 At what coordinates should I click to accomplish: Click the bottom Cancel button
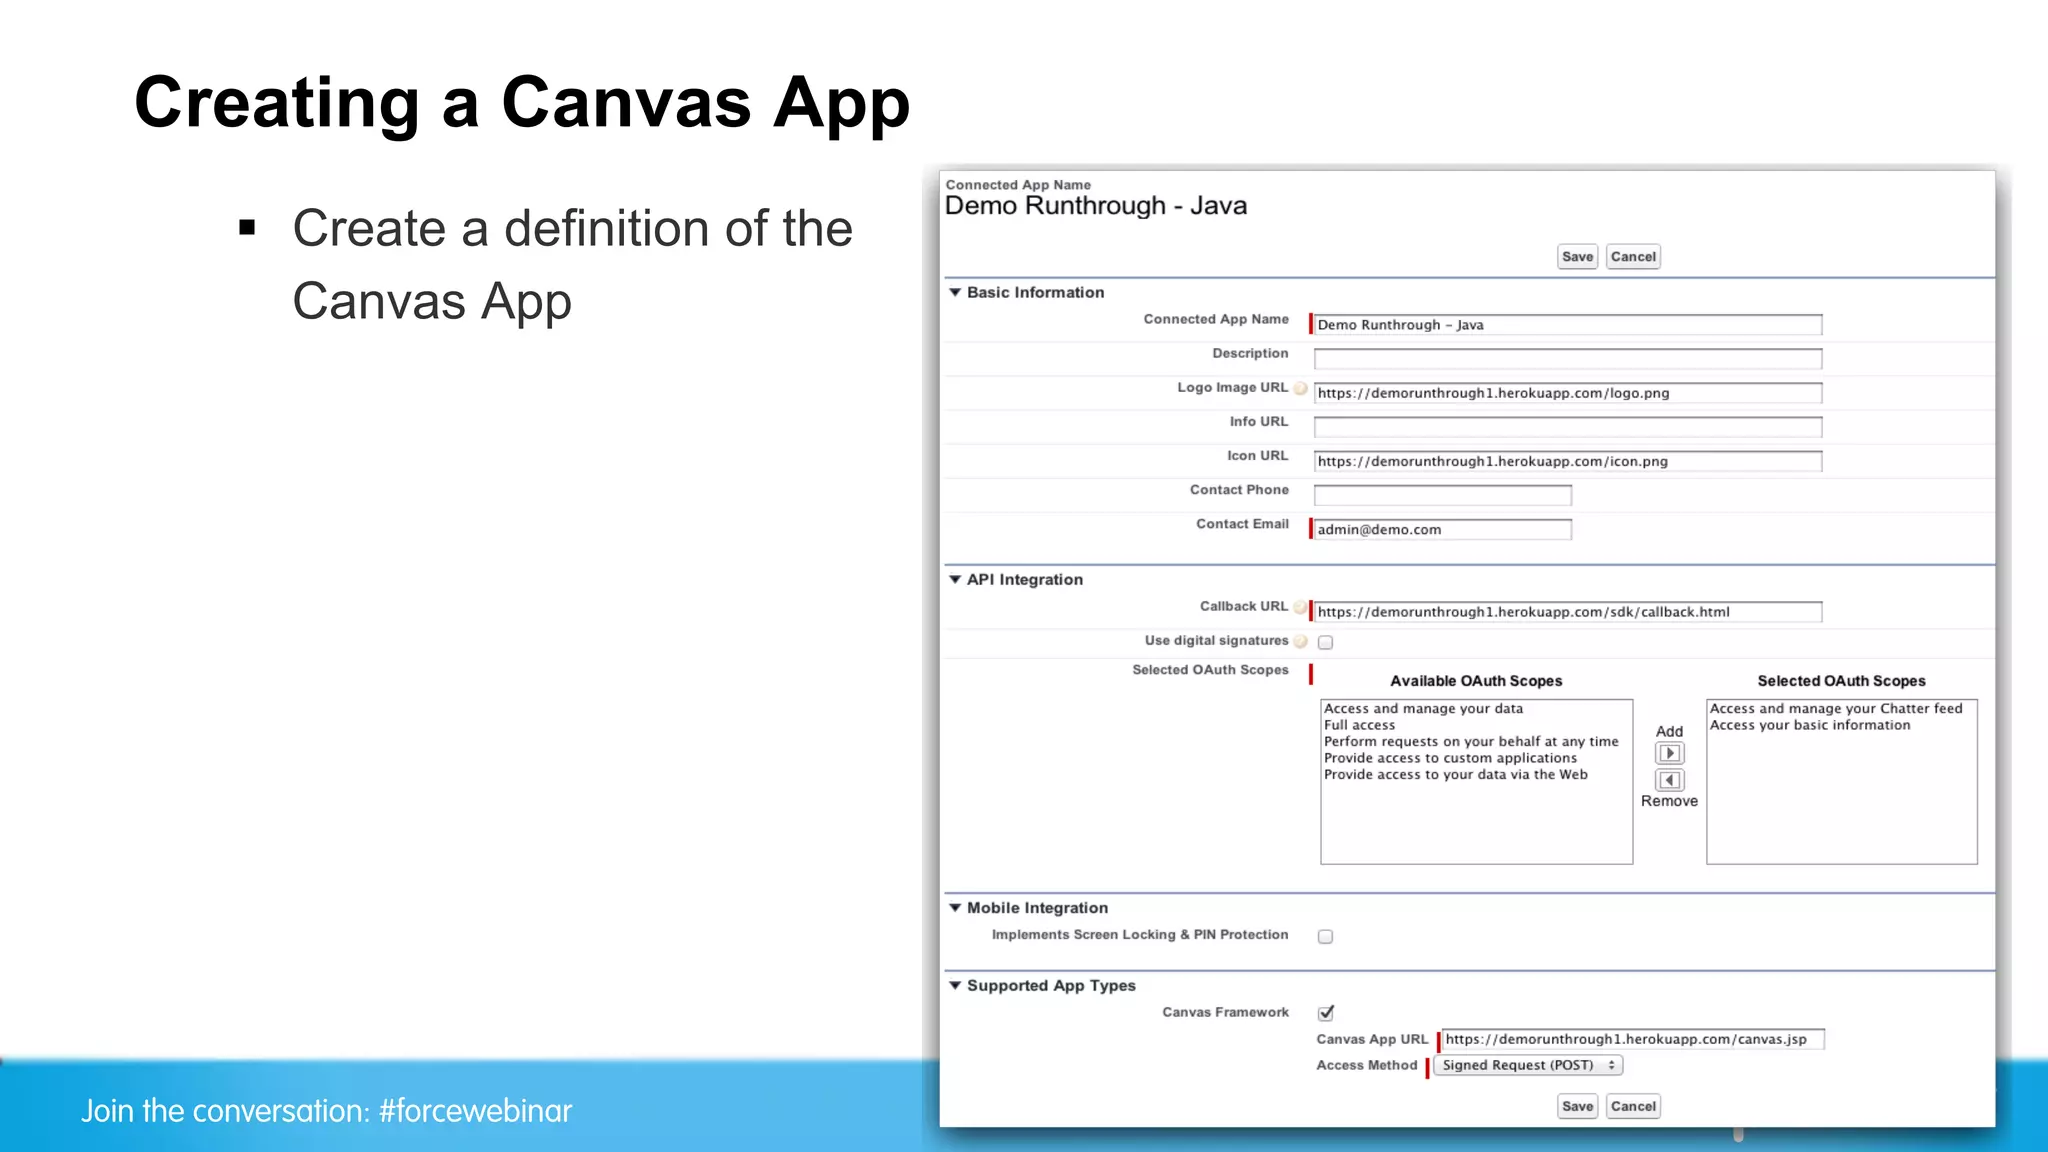click(x=1633, y=1106)
